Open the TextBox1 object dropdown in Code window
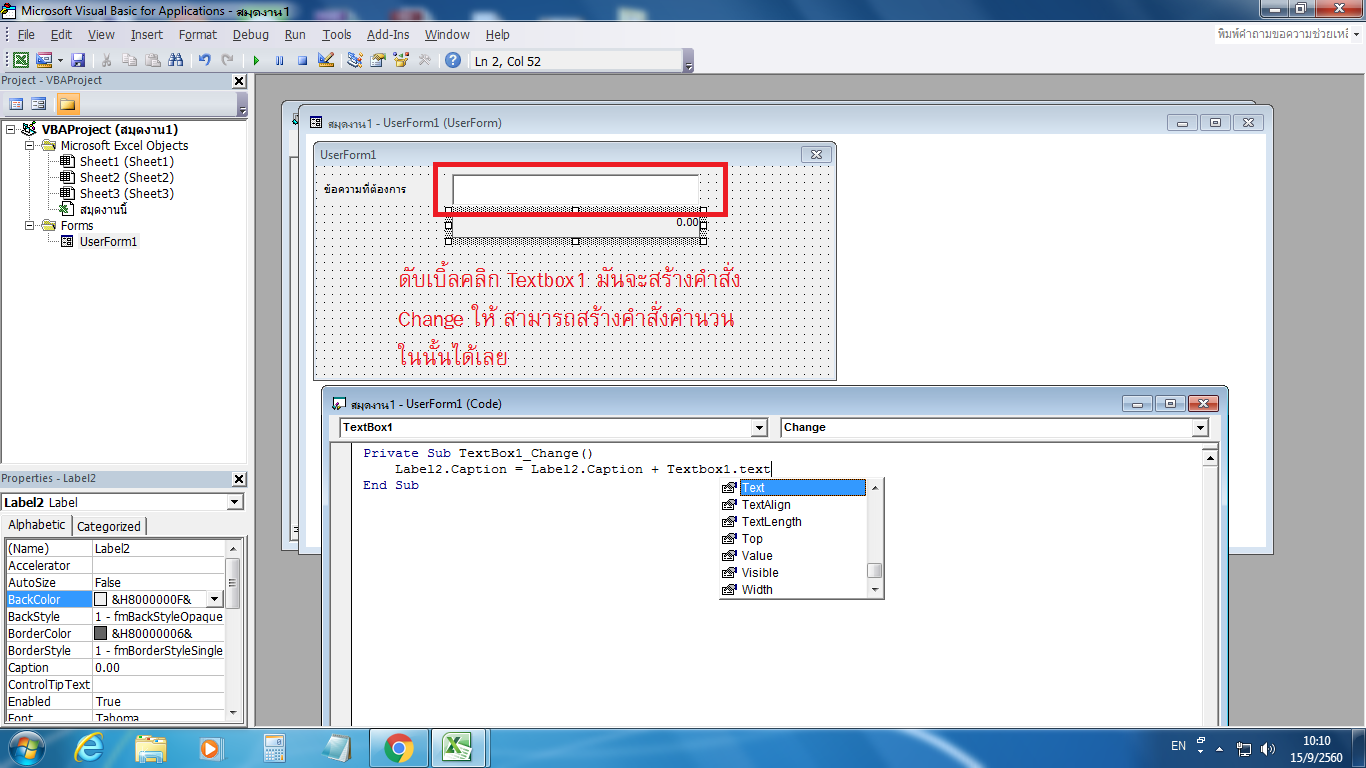The height and width of the screenshot is (768, 1366). [759, 428]
